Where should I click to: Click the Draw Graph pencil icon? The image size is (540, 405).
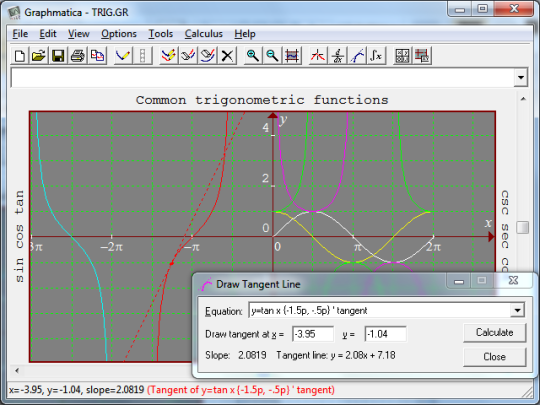point(123,55)
